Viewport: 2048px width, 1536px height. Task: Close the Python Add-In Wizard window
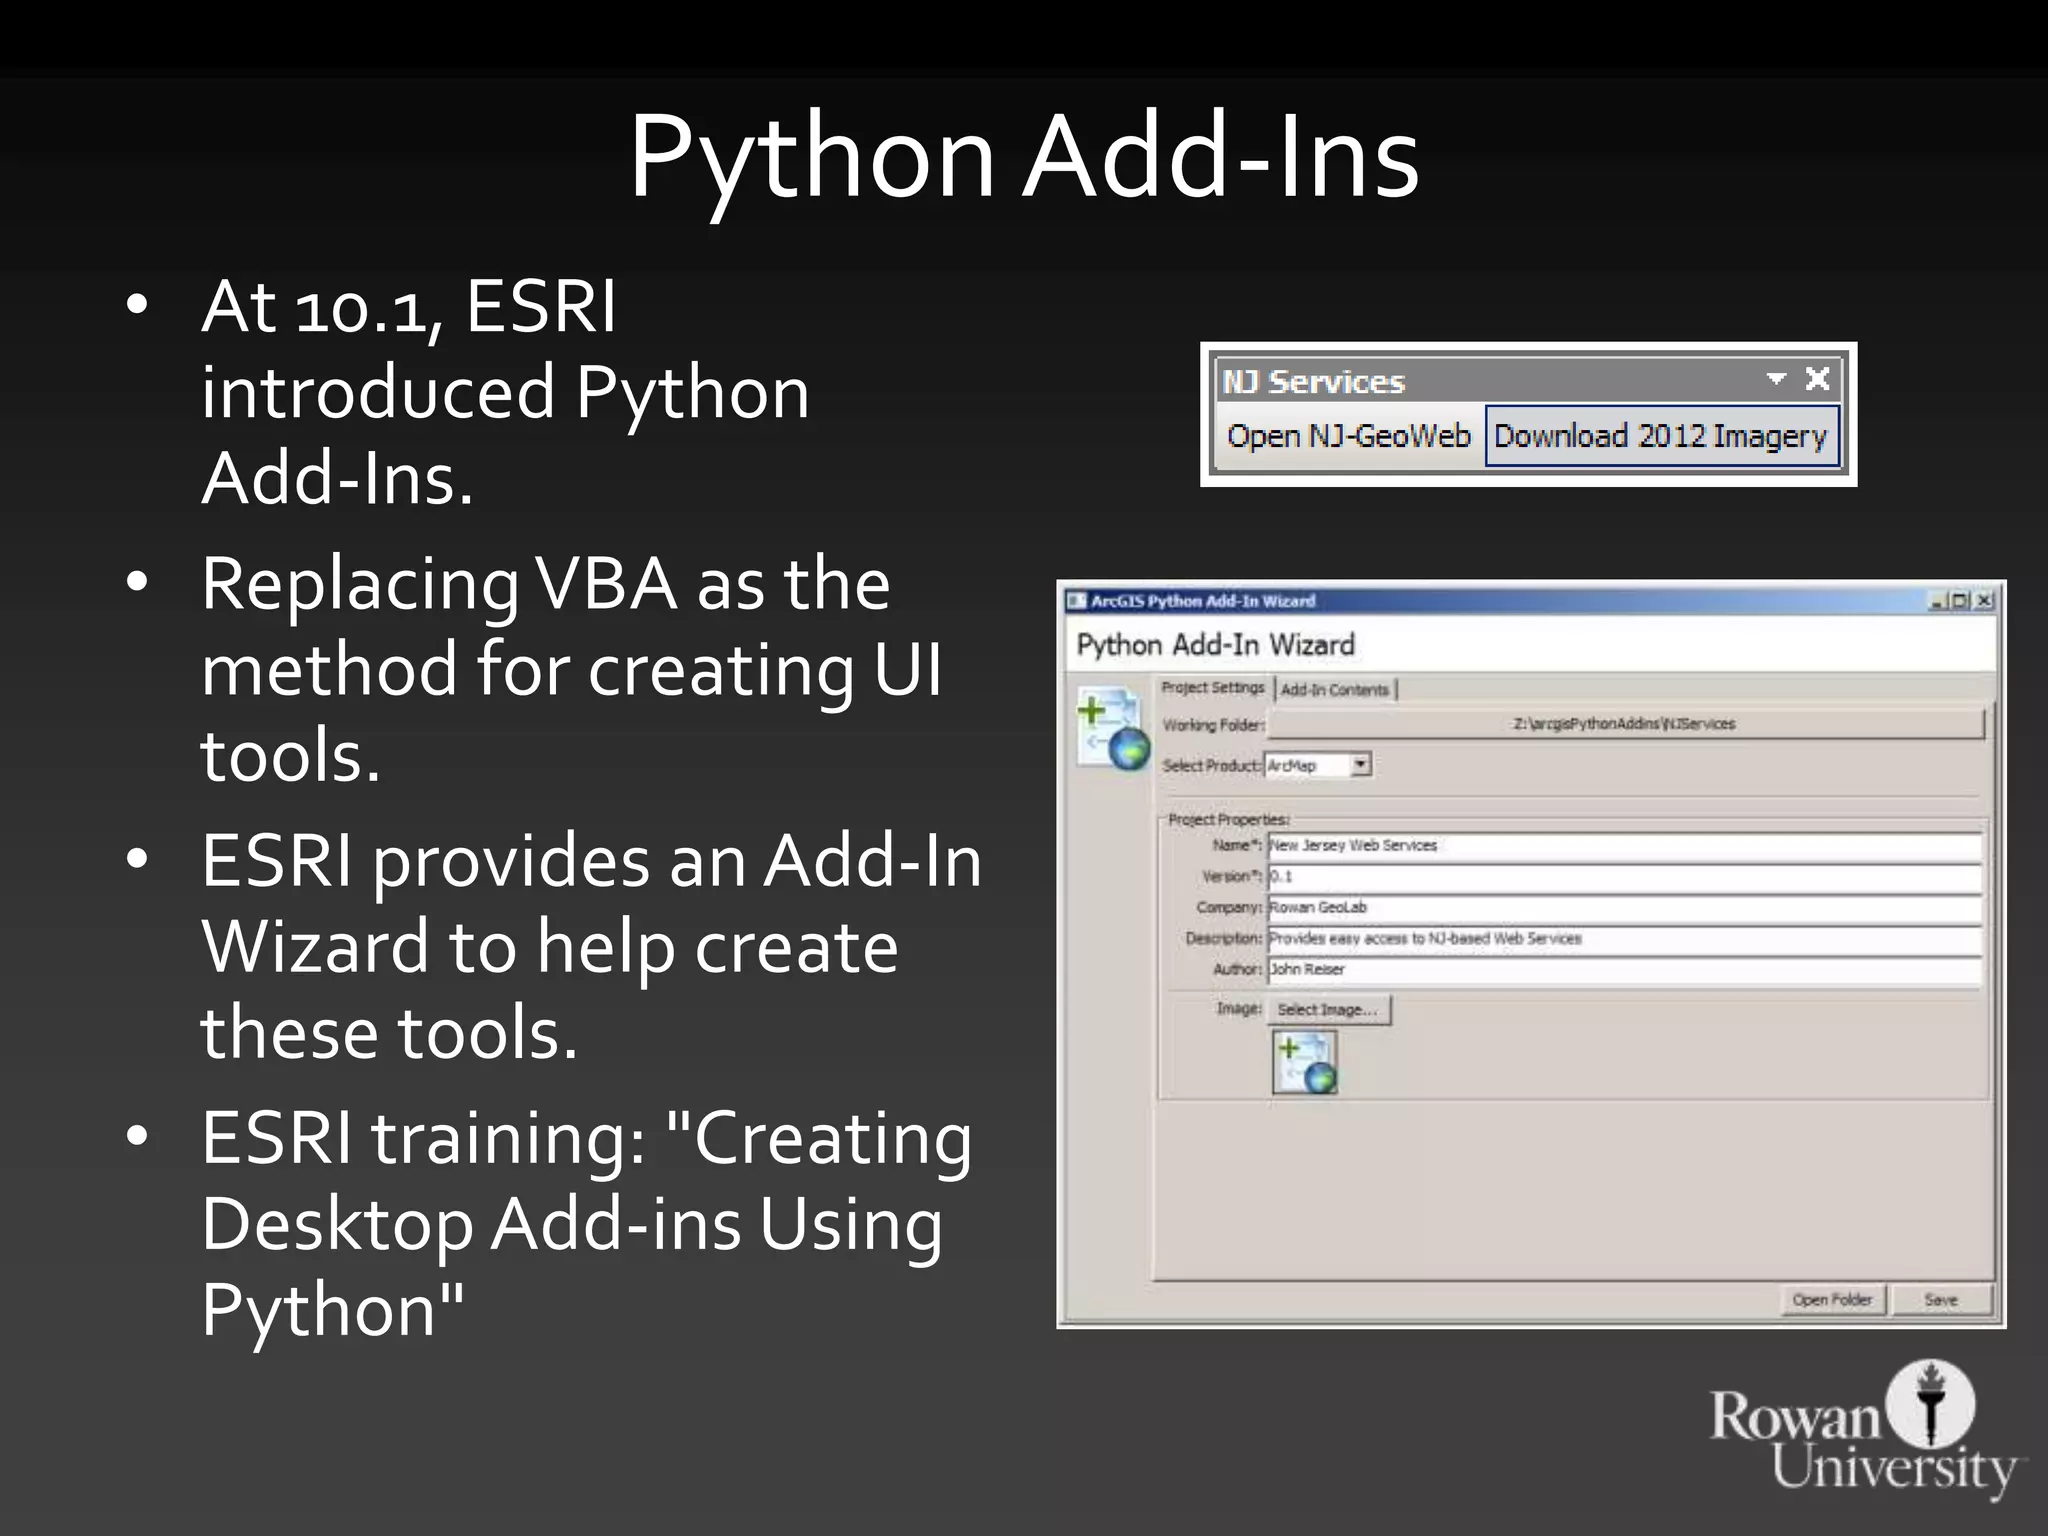coord(1984,601)
